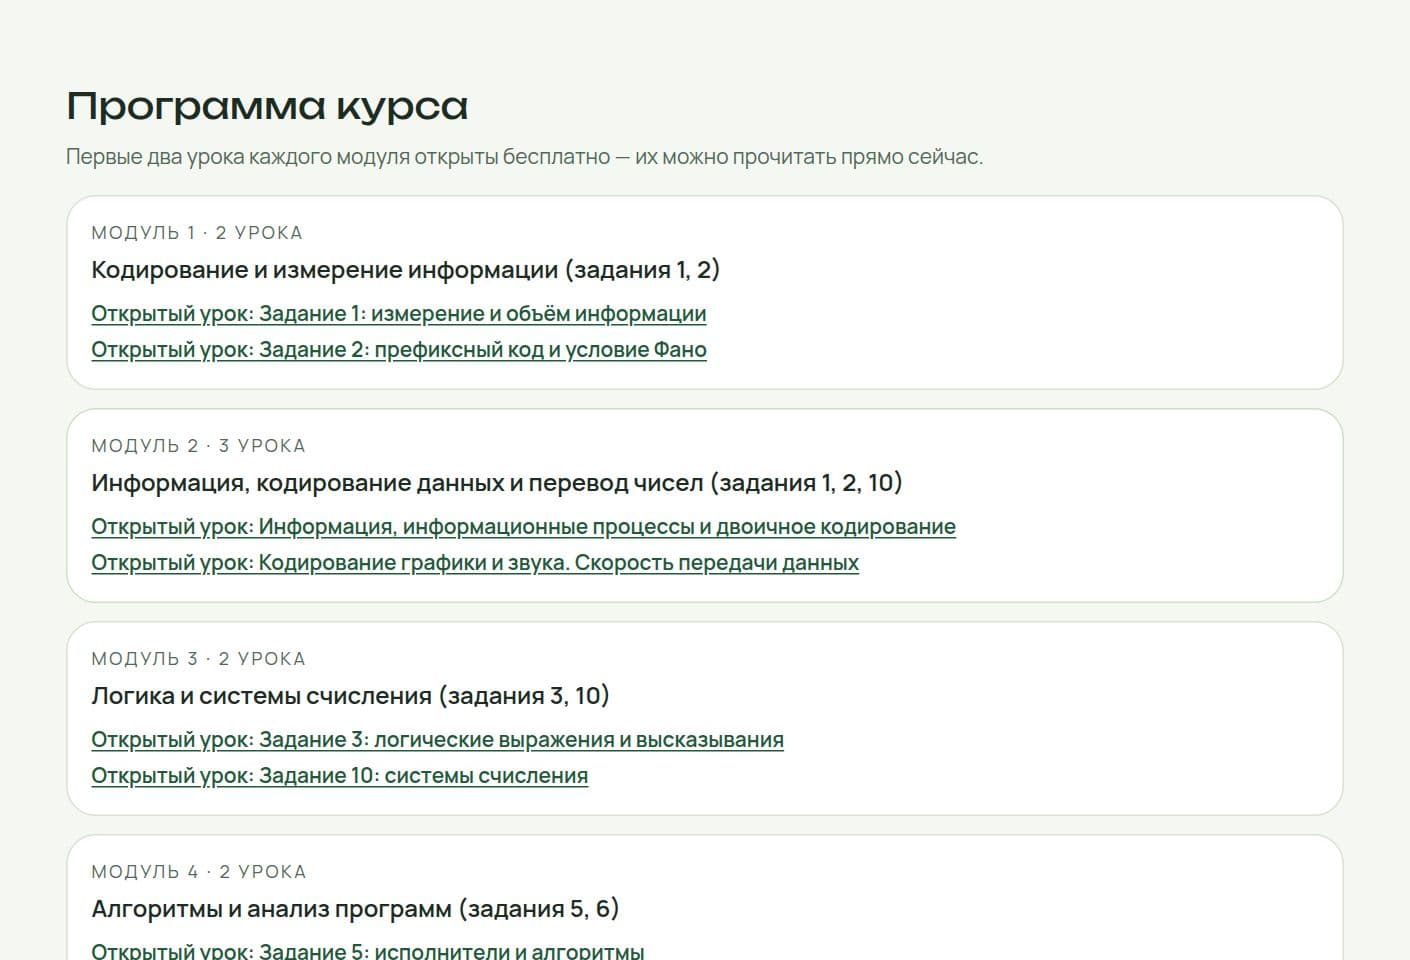This screenshot has height=960, width=1410.
Task: Open lesson "Информация, информационные процессы и двоичное кодирование"
Action: coord(523,527)
